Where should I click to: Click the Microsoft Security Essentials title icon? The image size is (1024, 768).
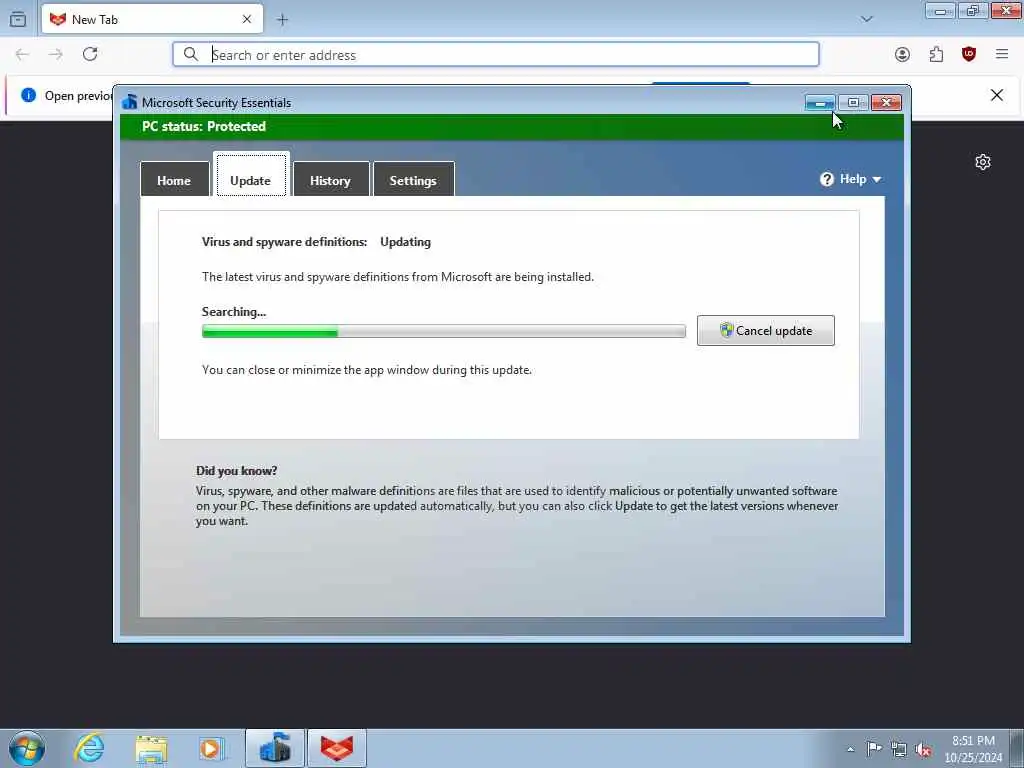[x=130, y=102]
